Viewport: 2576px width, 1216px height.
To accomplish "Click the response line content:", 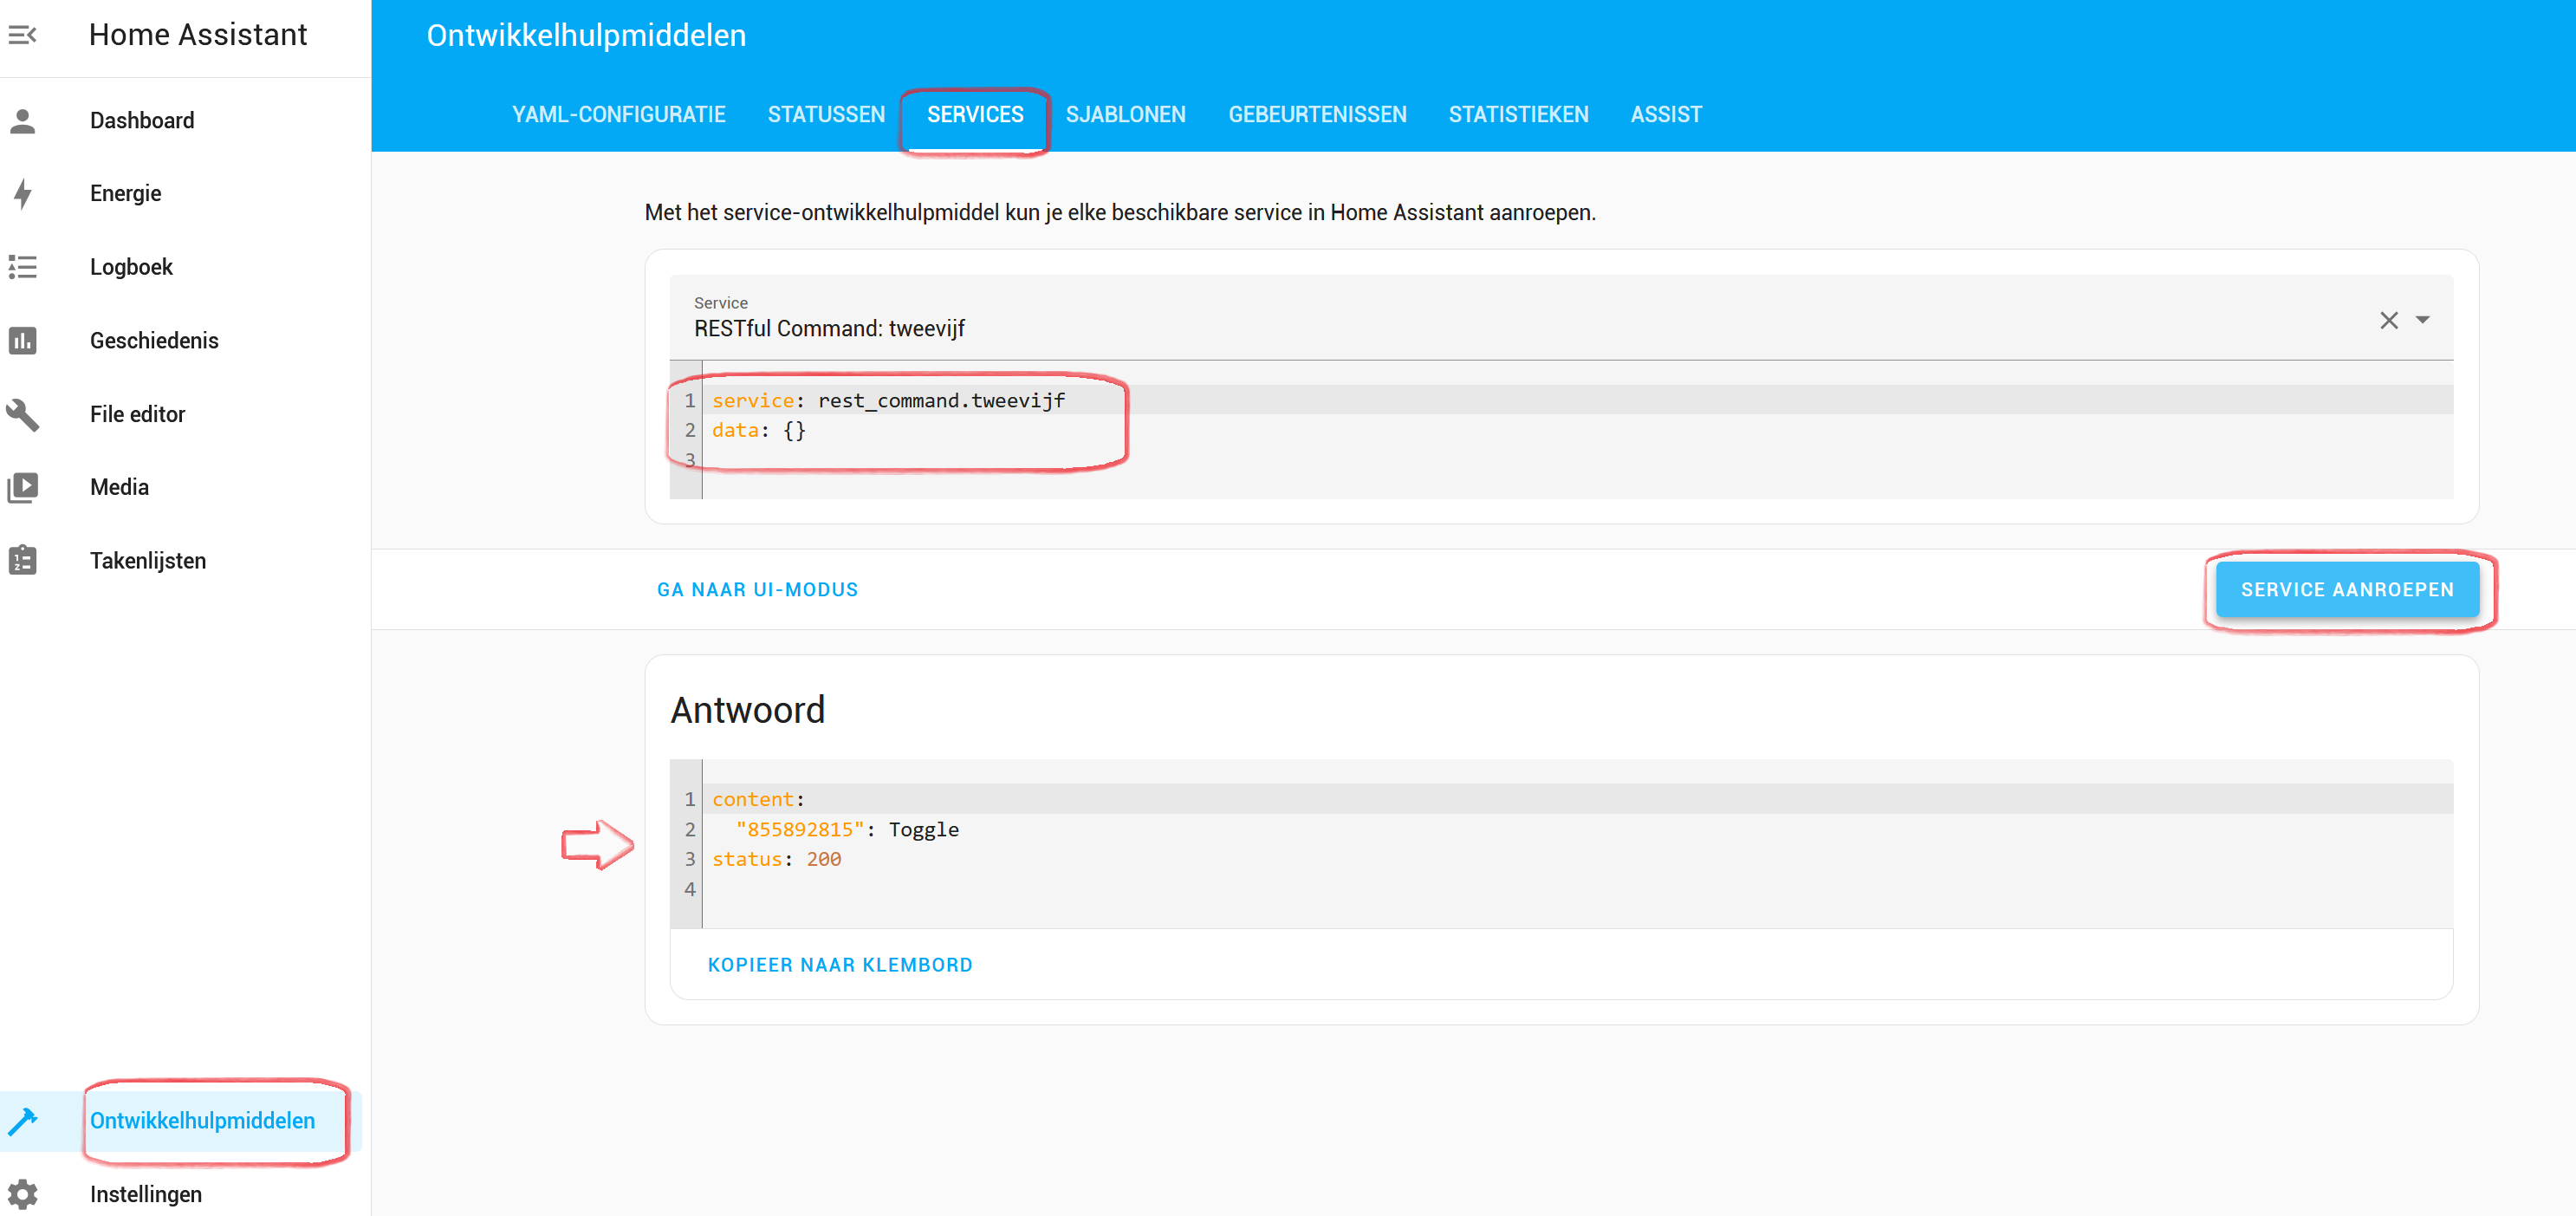I will point(758,799).
